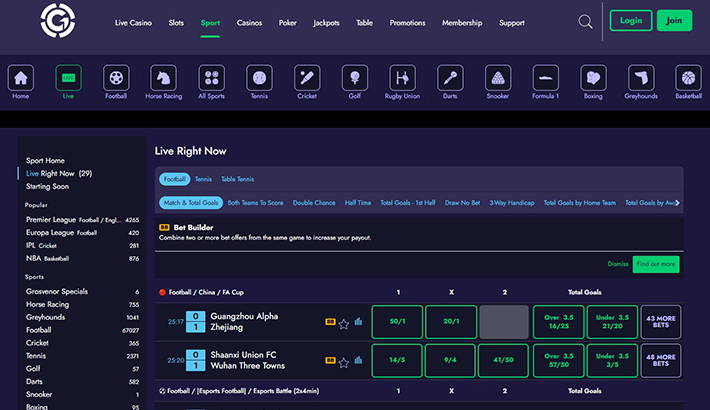Image resolution: width=710 pixels, height=410 pixels.
Task: Open Premier League in Popular list
Action: [82, 220]
